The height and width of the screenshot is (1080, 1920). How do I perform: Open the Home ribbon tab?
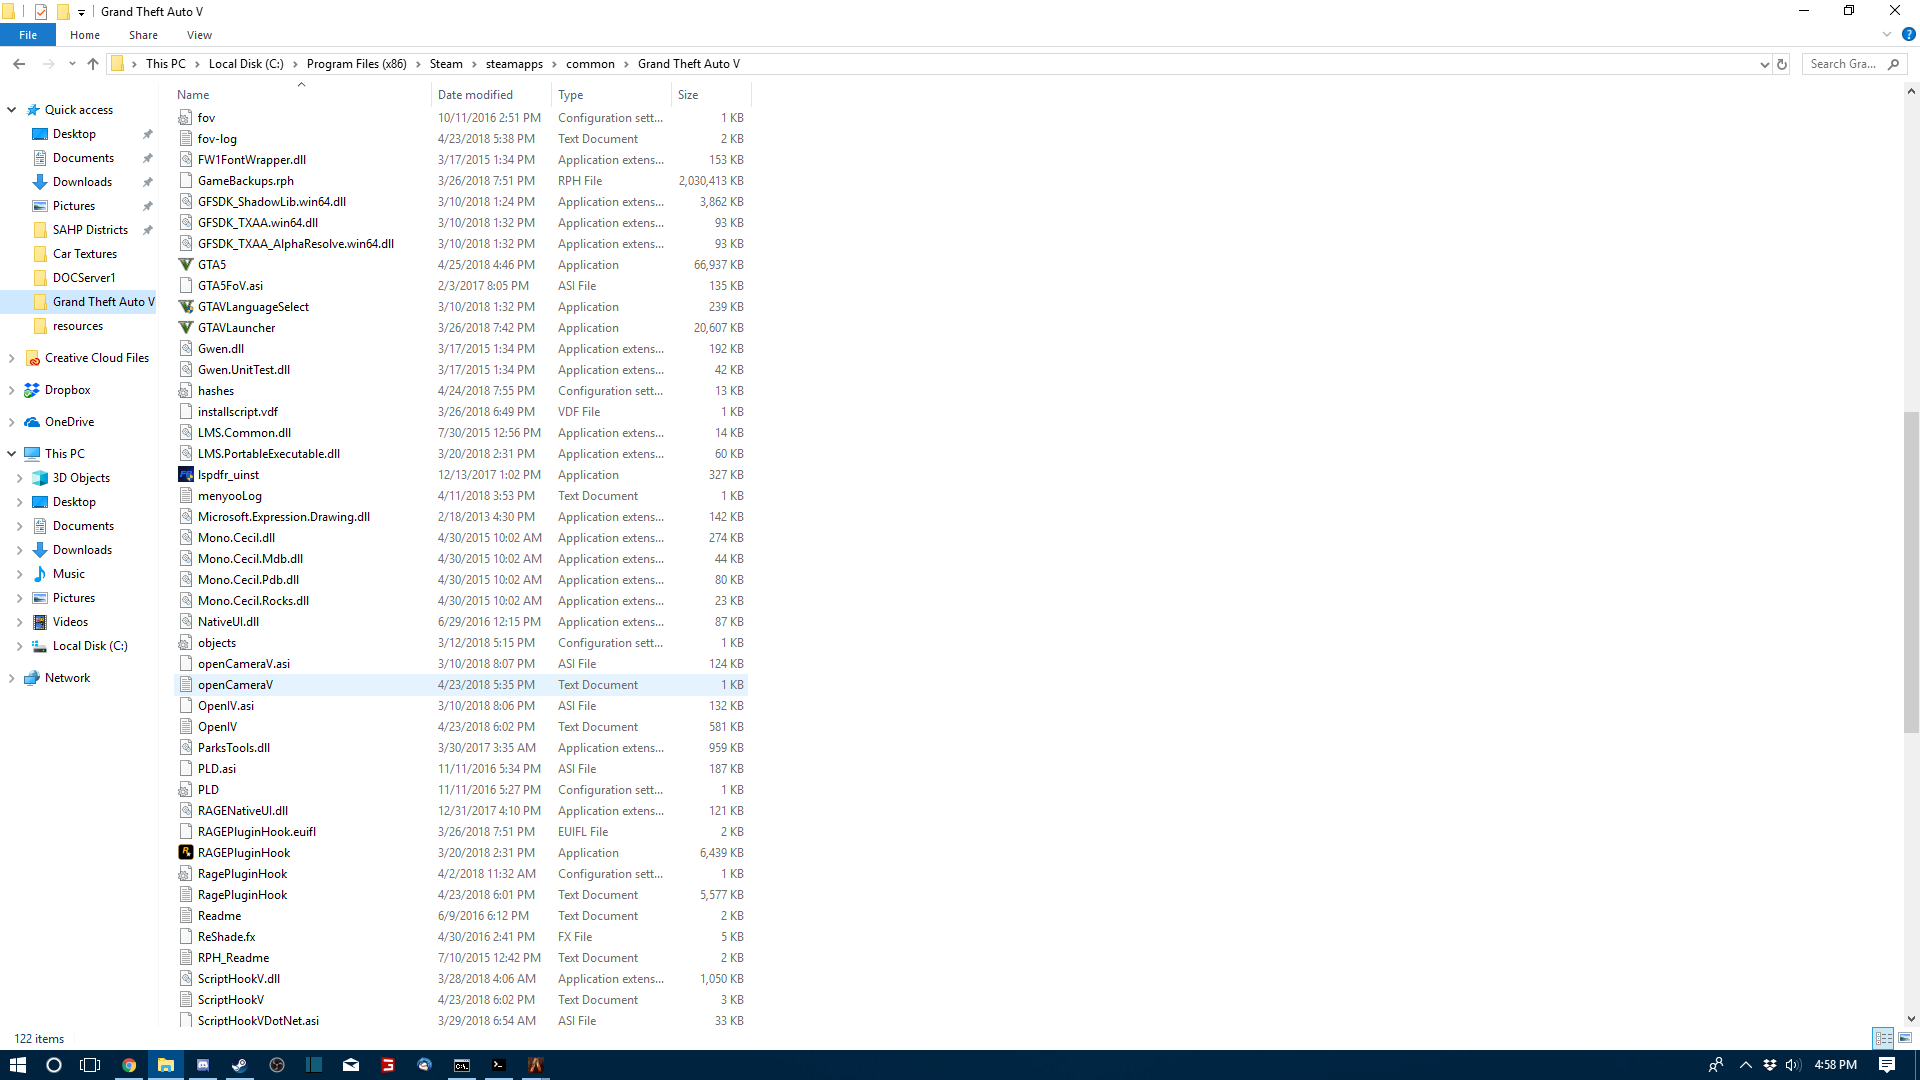tap(85, 35)
